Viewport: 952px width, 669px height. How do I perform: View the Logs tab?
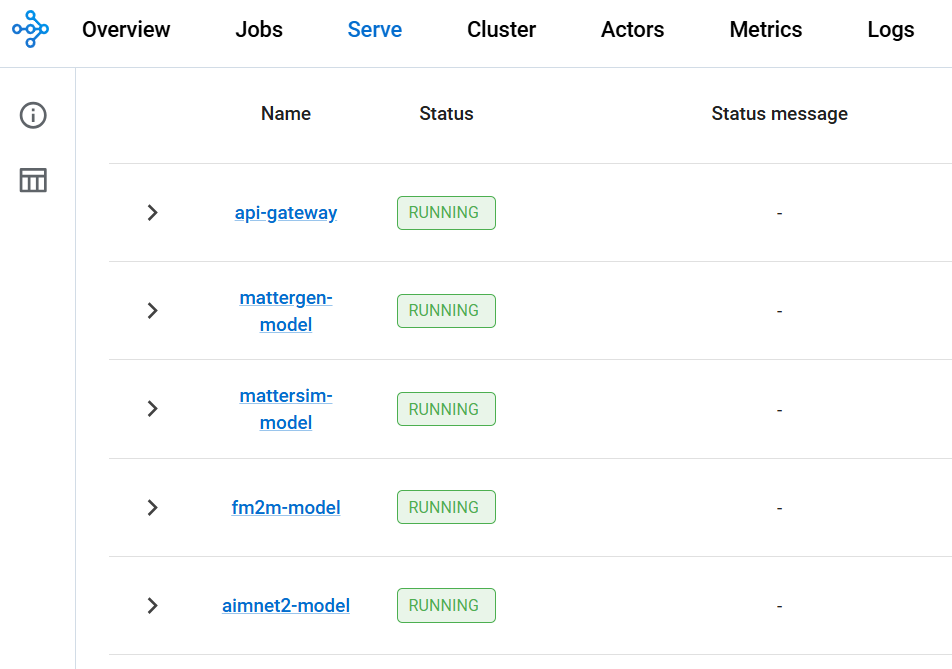[891, 29]
